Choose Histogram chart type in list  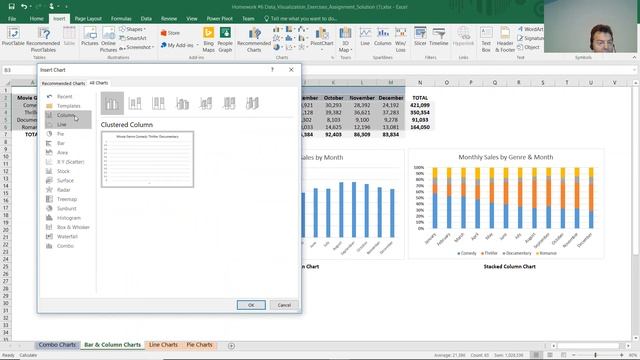coord(68,218)
